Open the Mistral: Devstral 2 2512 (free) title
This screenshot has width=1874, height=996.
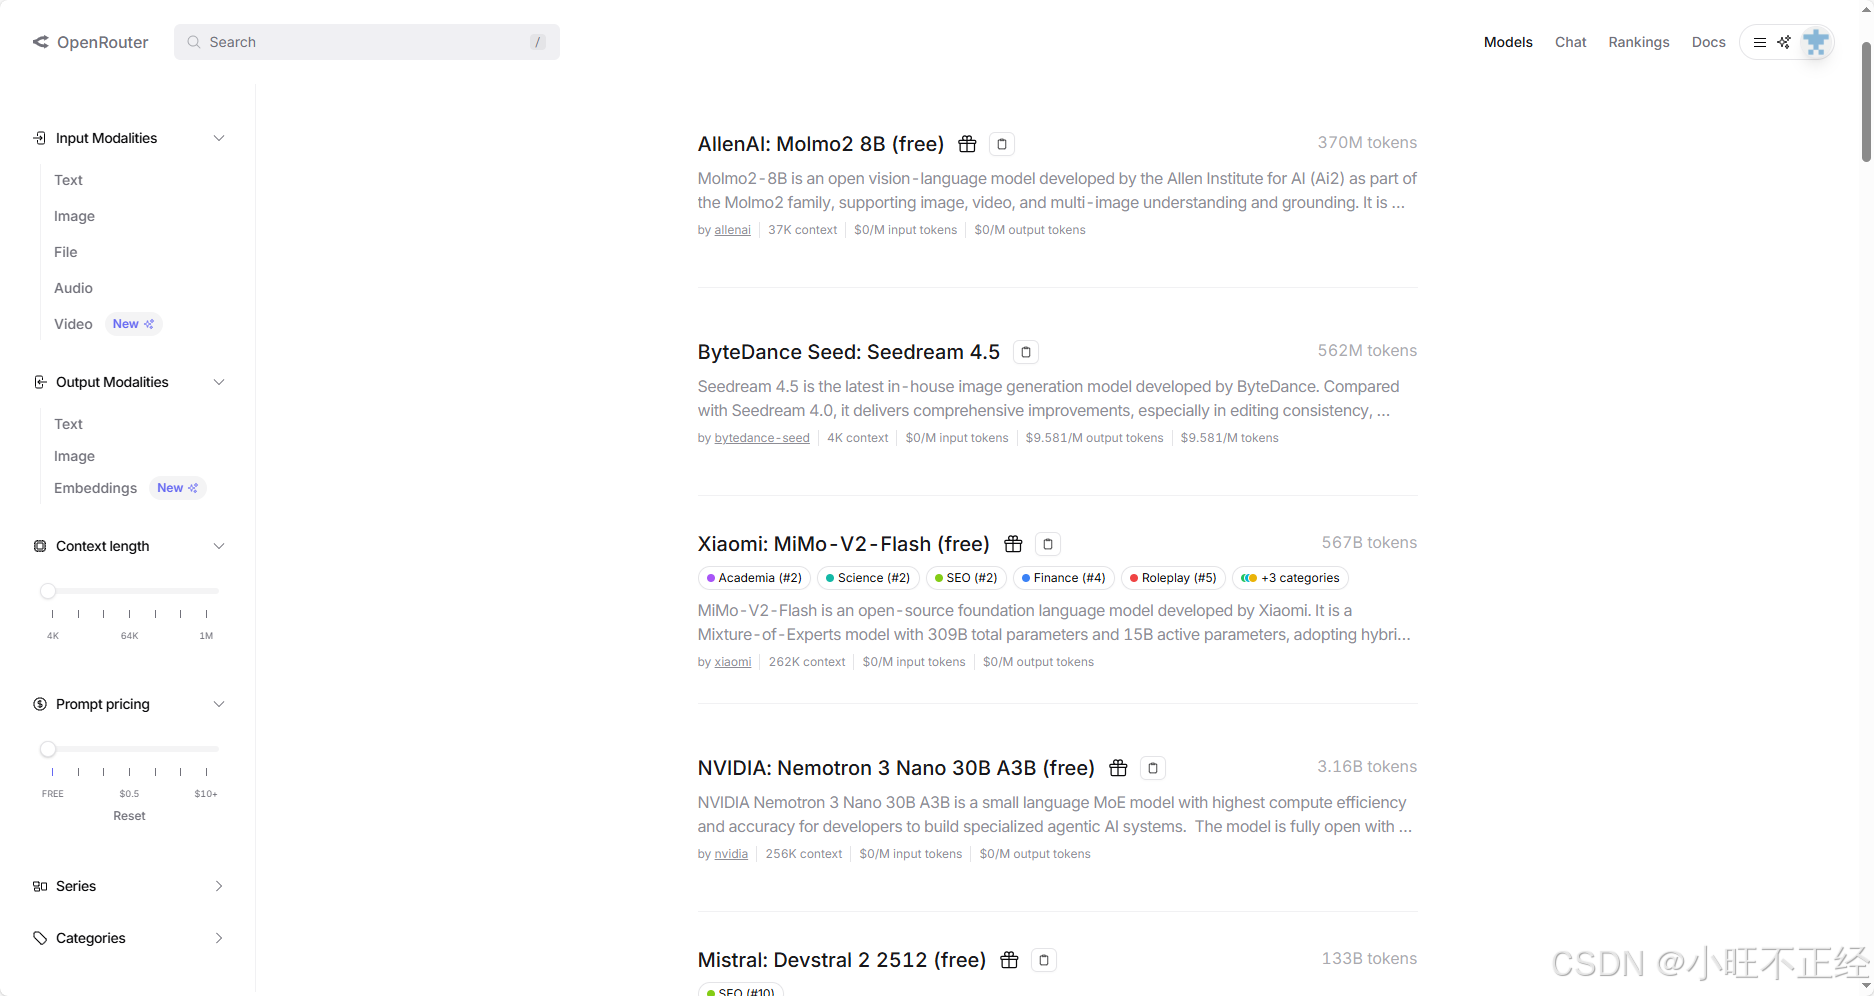[x=842, y=960]
